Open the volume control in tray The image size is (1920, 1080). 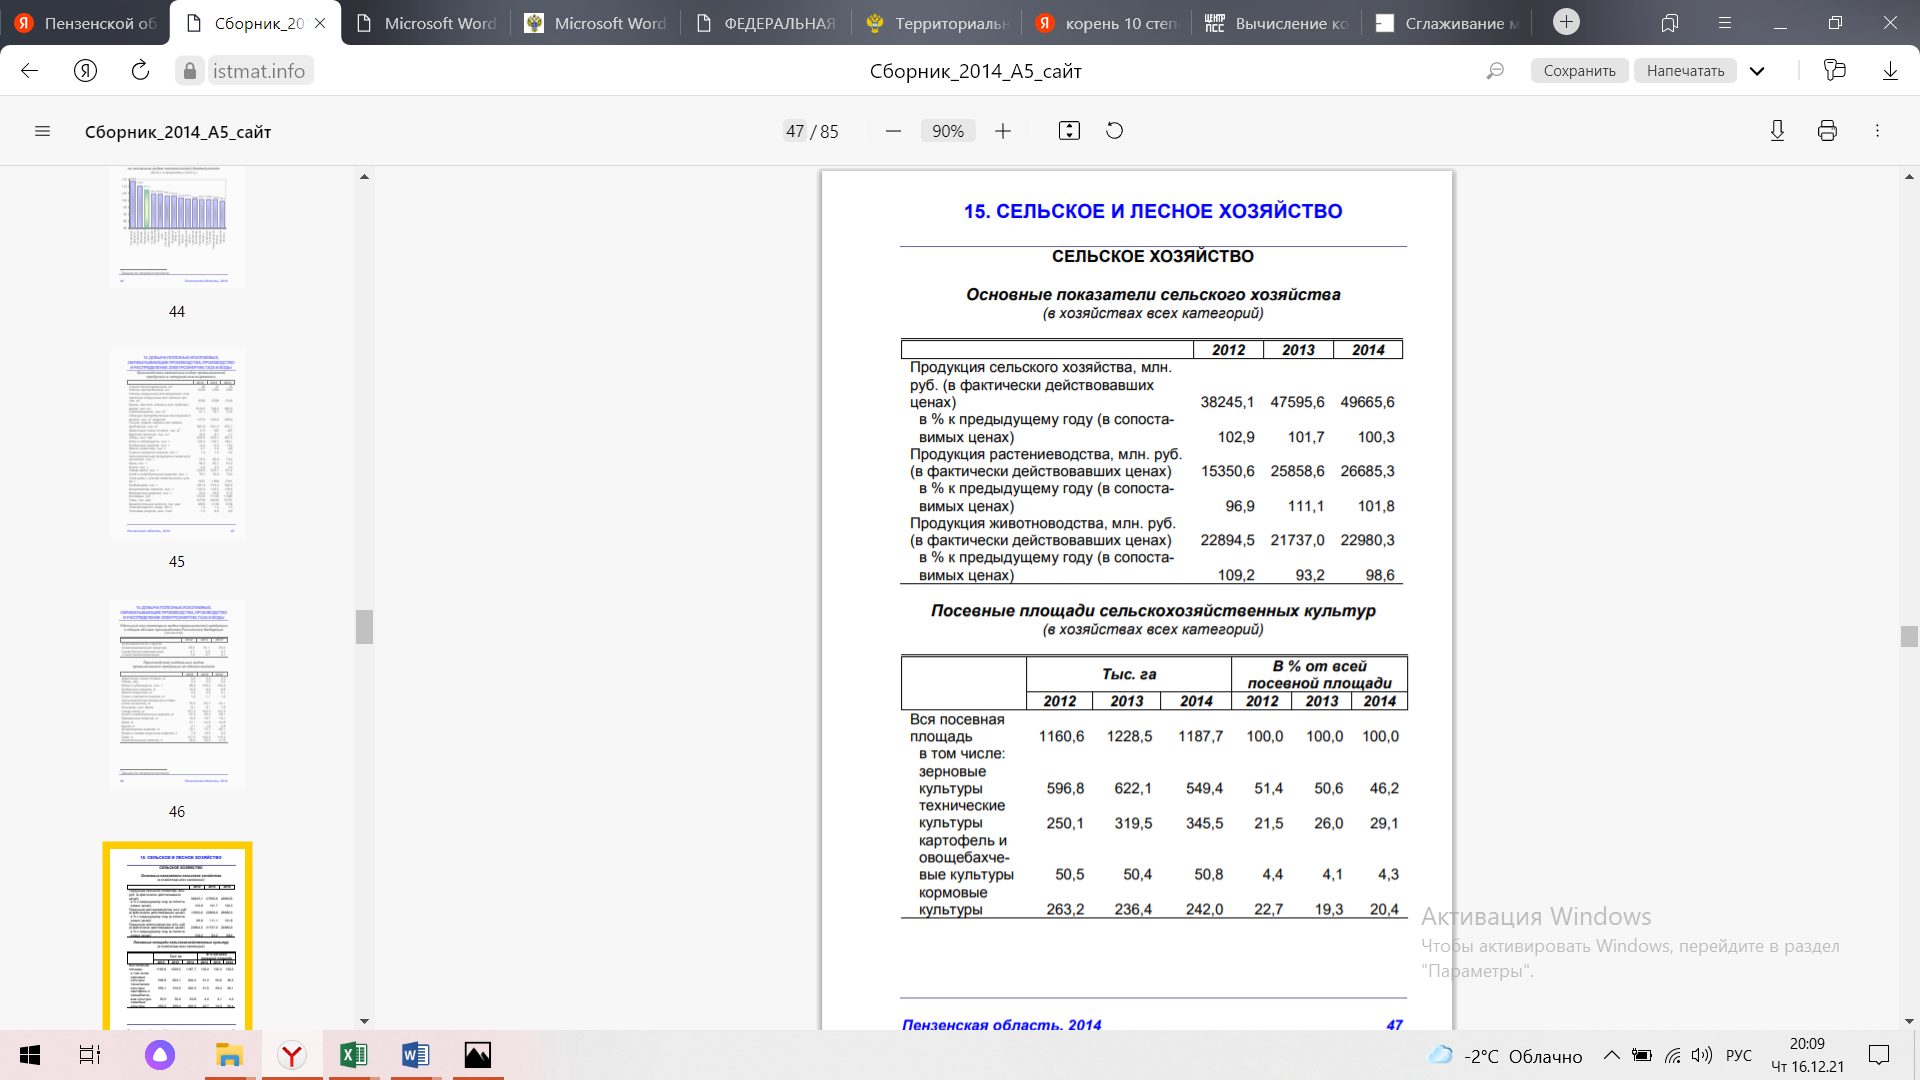[1702, 1055]
